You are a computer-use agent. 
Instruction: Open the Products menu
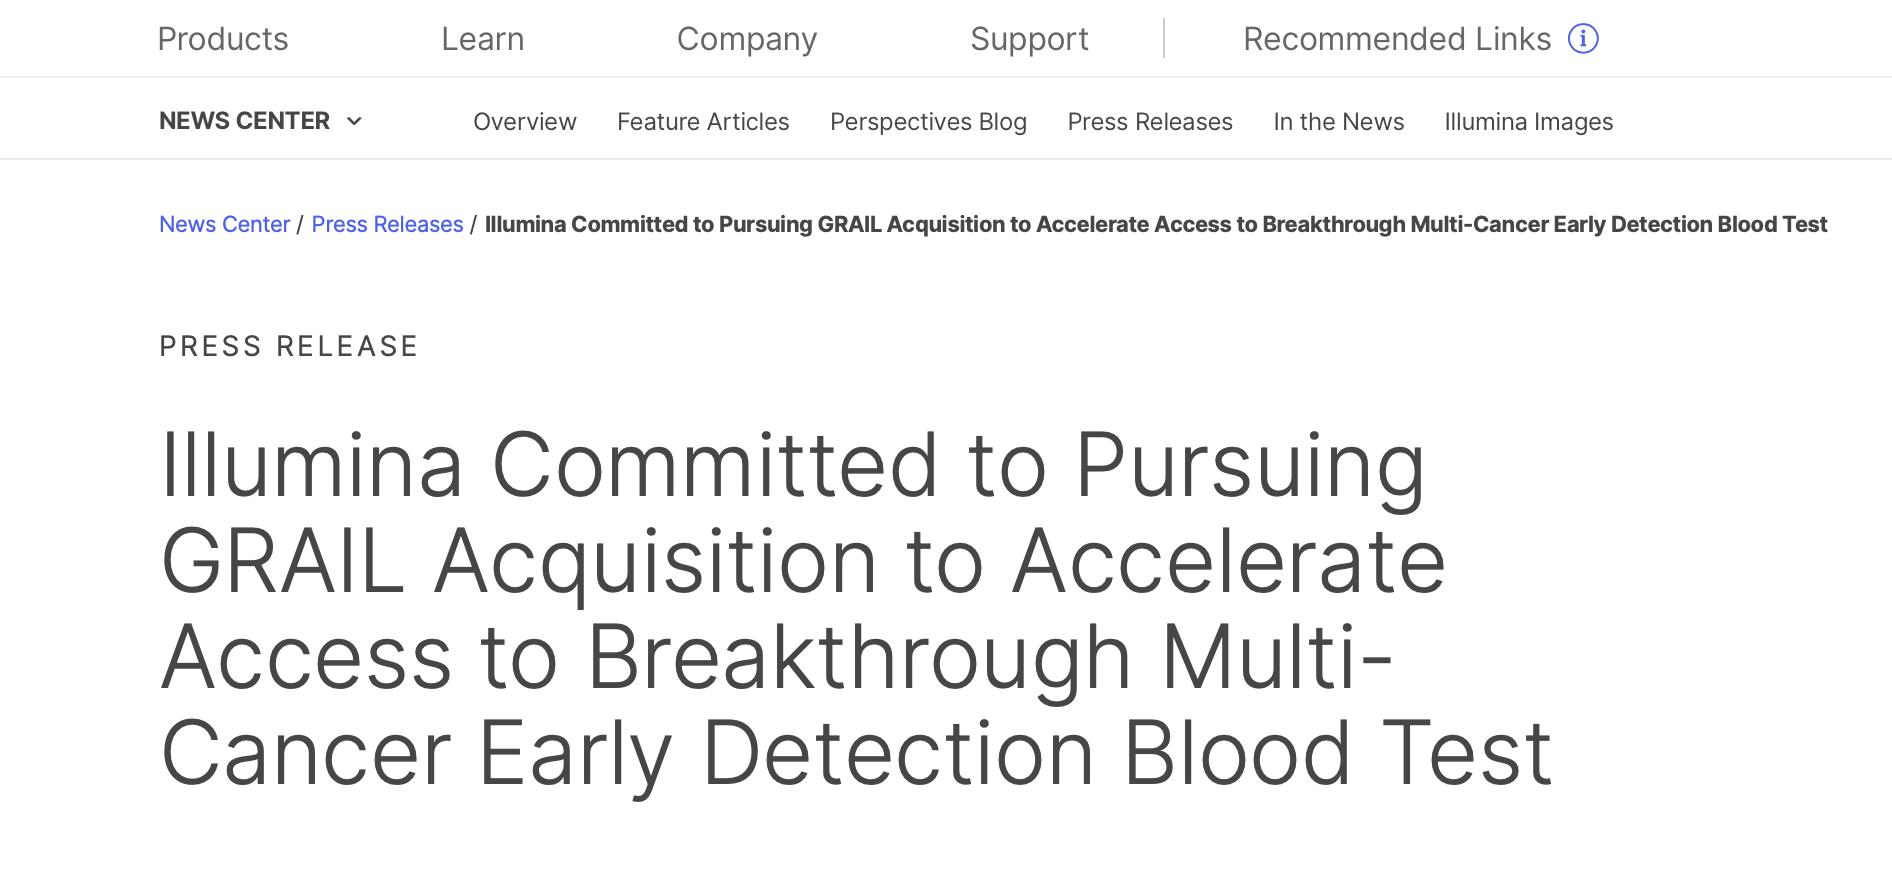(x=222, y=39)
